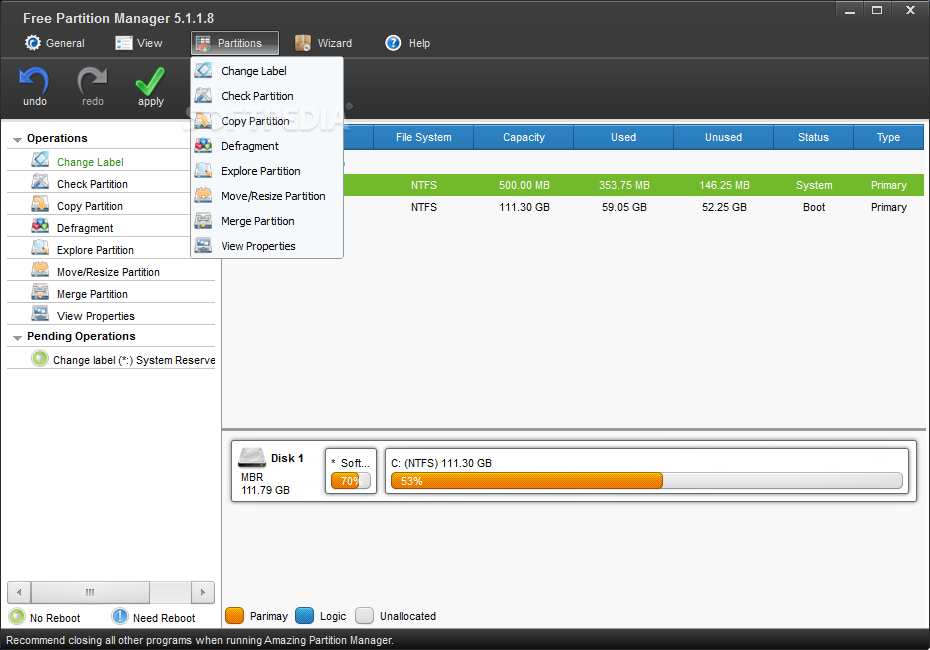930x650 pixels.
Task: Select the 500.00 MB capacity cell
Action: point(524,185)
